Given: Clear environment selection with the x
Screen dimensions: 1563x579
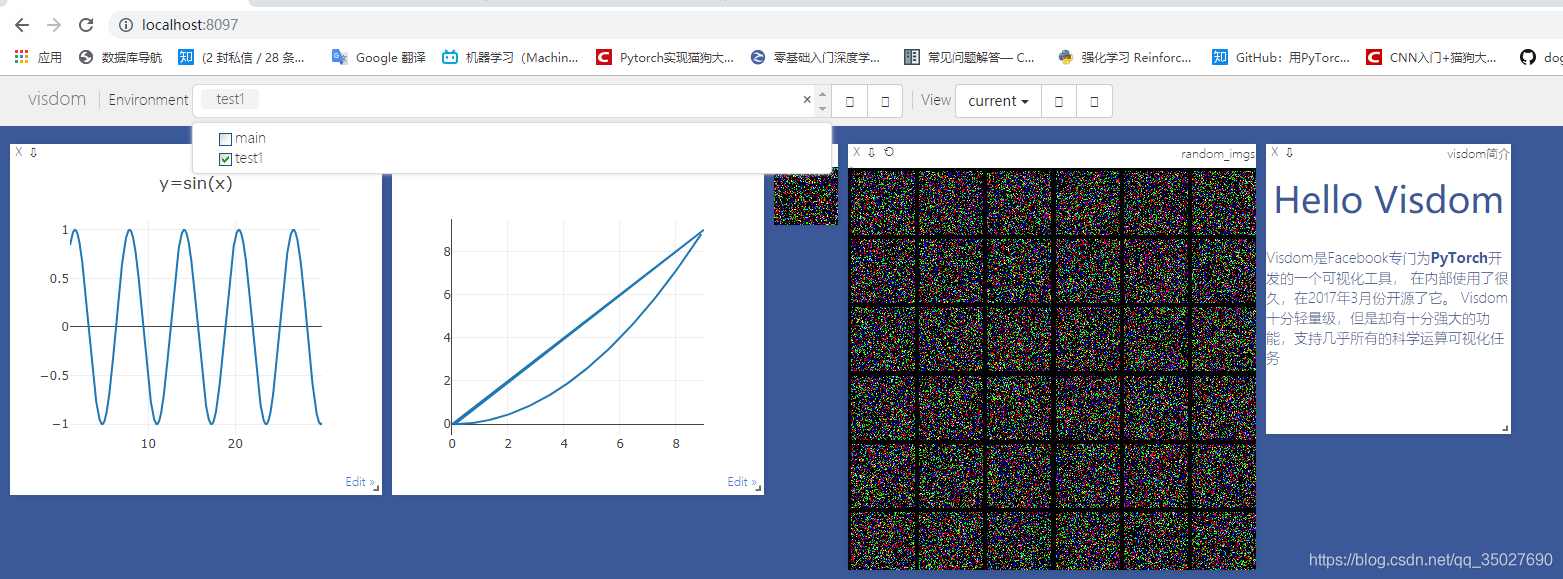Looking at the screenshot, I should (807, 99).
